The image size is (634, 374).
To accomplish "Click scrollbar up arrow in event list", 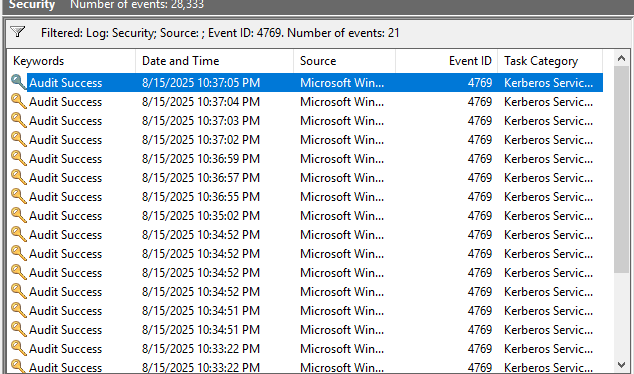I will click(621, 59).
